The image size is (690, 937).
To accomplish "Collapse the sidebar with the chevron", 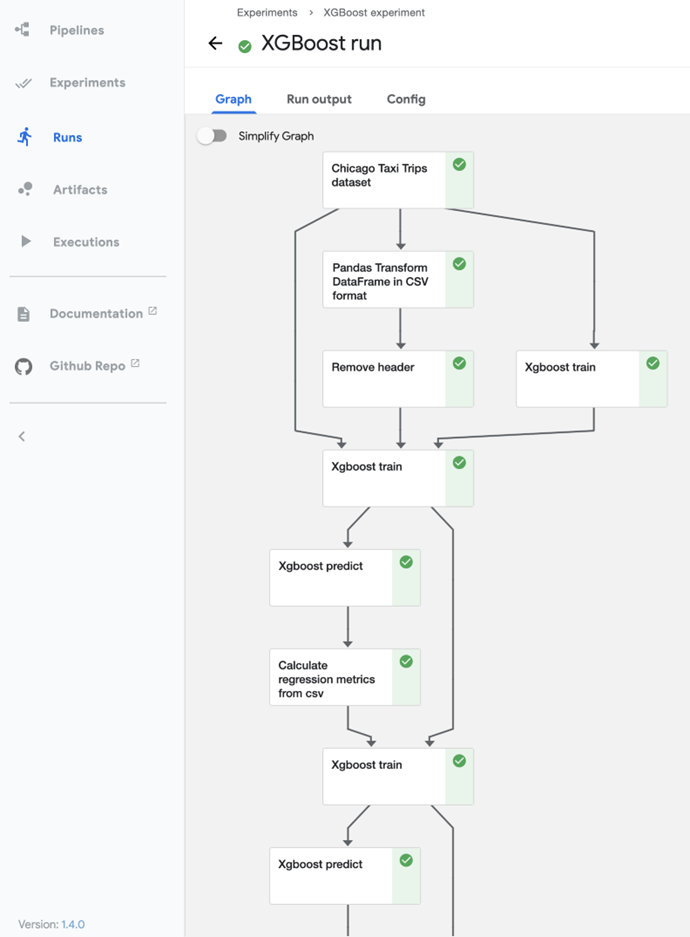I will click(x=22, y=436).
